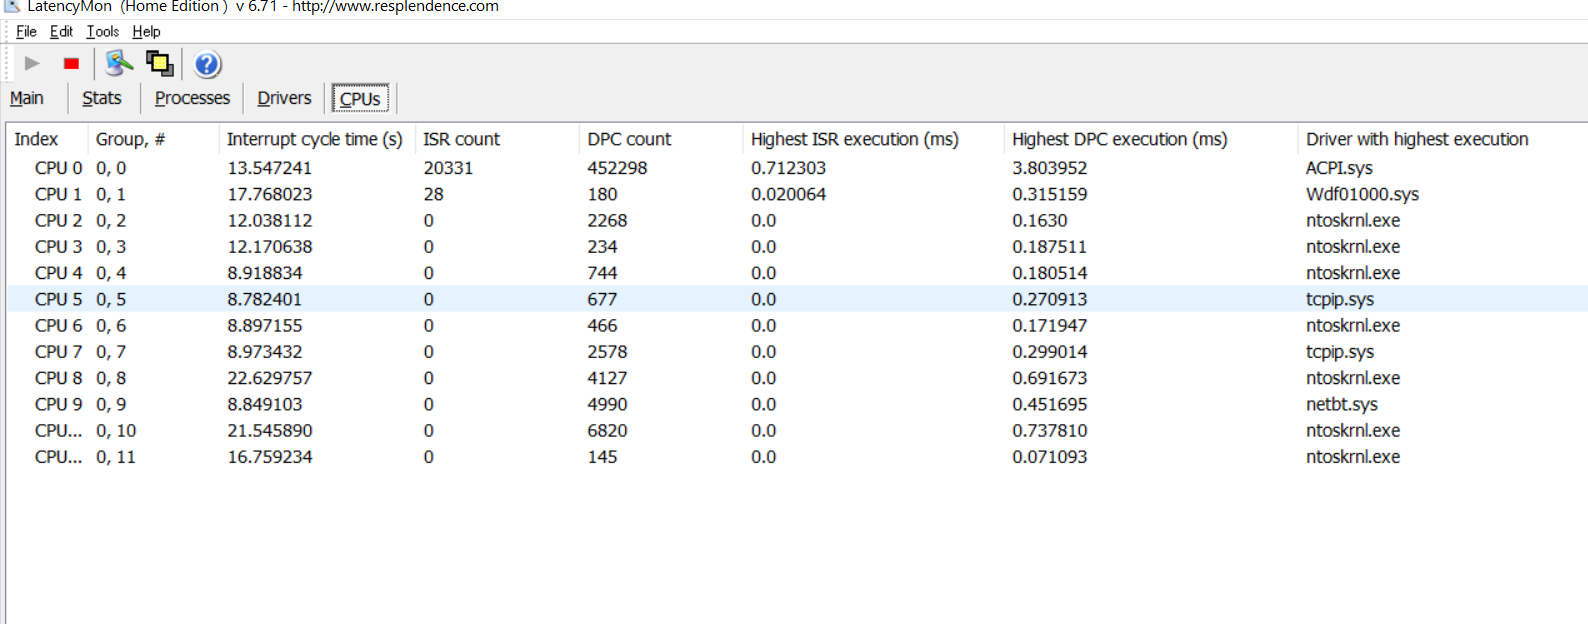Click the LatencyMon title bar app icon
This screenshot has height=624, width=1588.
[x=12, y=6]
